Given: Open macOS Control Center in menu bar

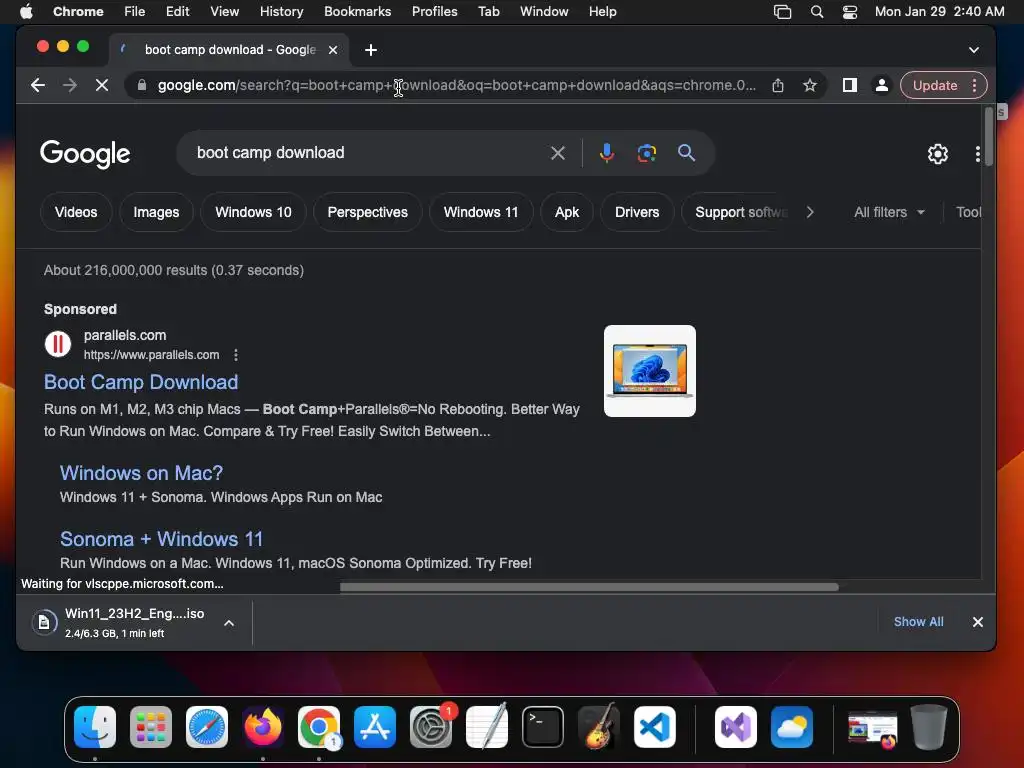Looking at the screenshot, I should pos(850,12).
